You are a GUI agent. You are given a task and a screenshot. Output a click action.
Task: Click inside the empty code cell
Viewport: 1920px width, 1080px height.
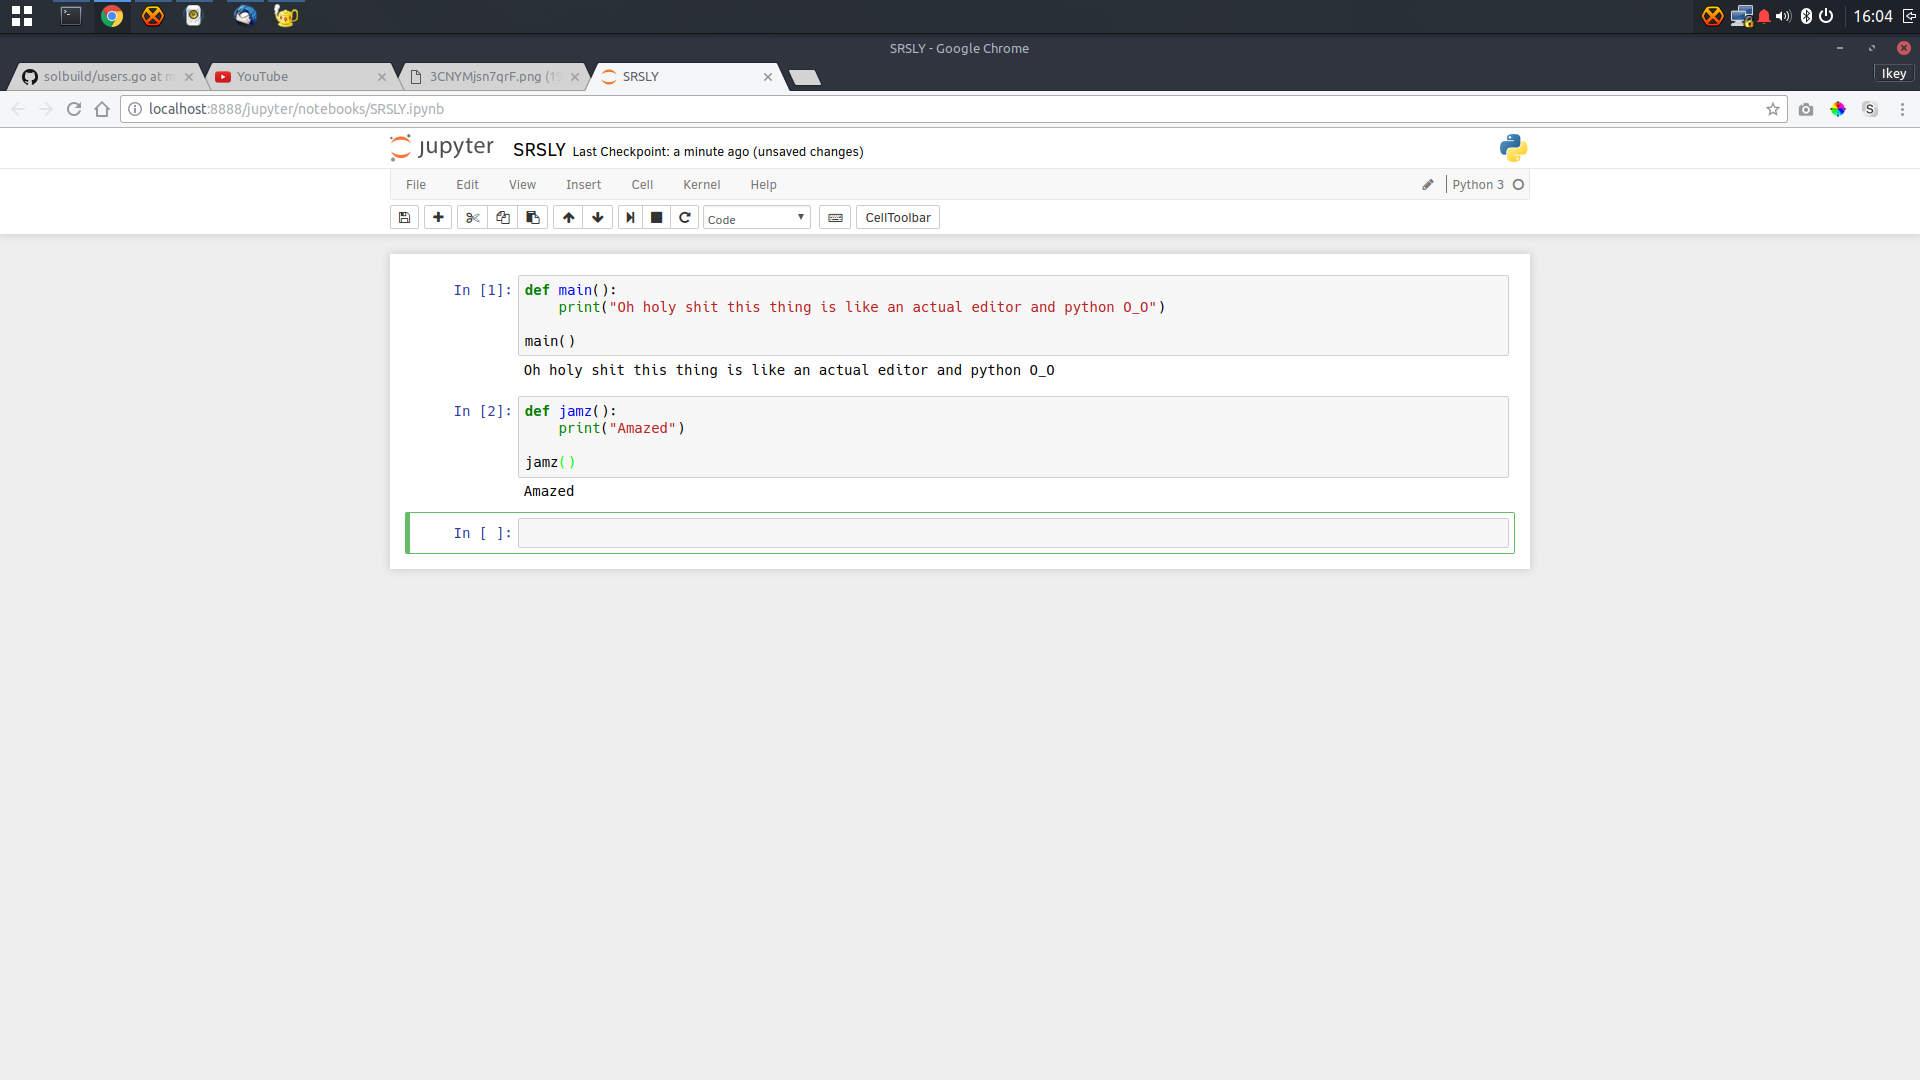[1013, 533]
